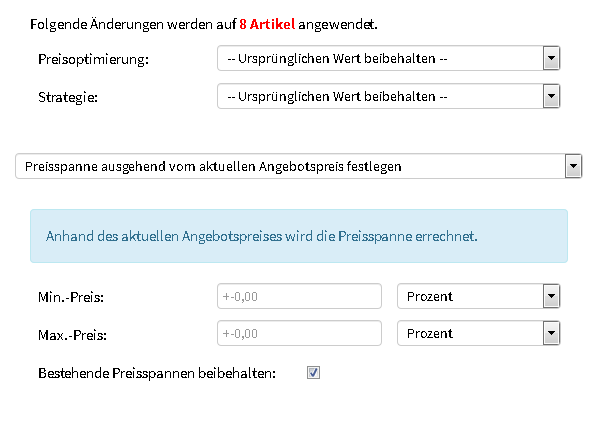Screen dimensions: 598x423
Task: Click the Preisoptimierung label
Action: click(x=93, y=60)
